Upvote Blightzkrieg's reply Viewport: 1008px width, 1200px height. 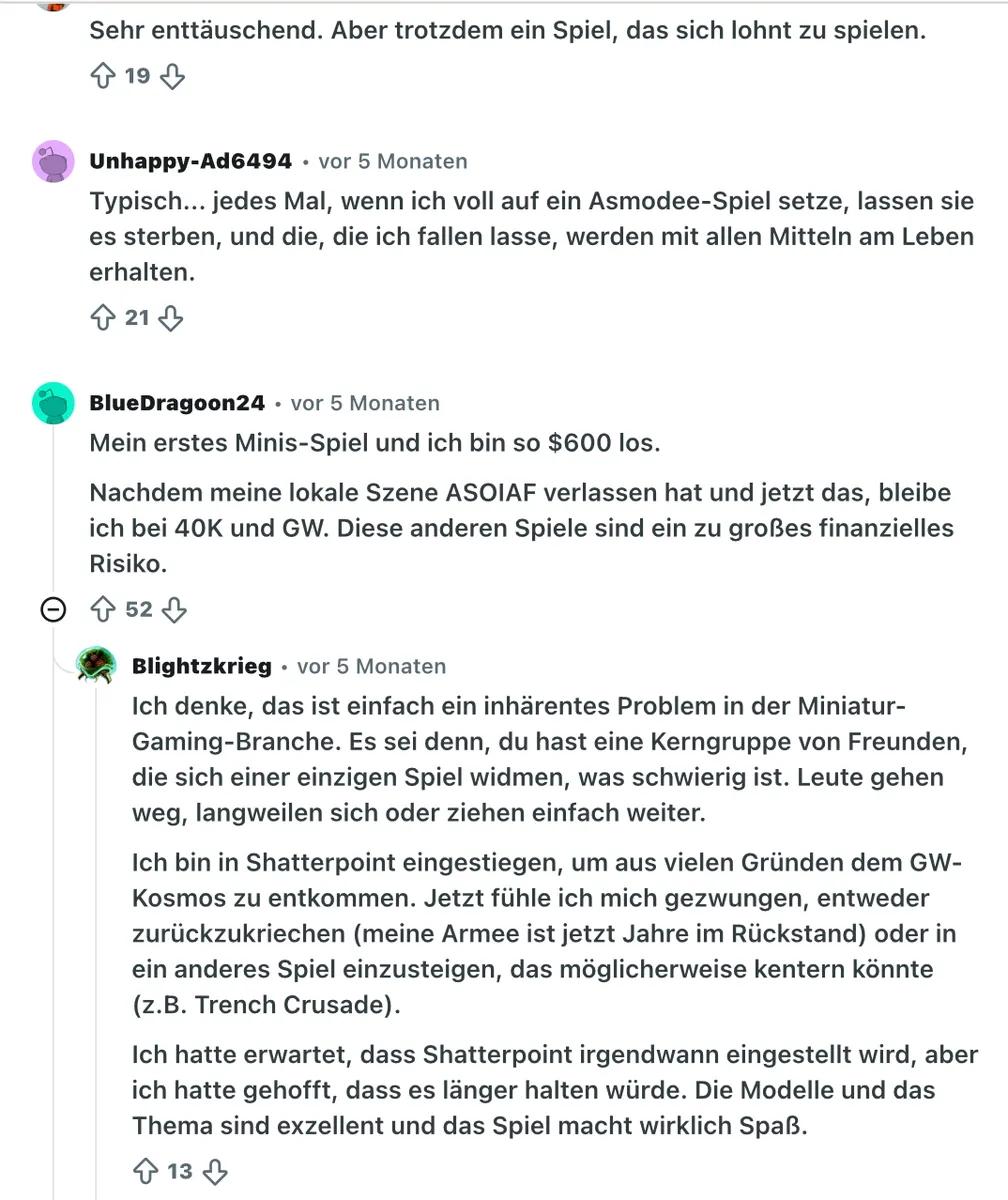[146, 1171]
